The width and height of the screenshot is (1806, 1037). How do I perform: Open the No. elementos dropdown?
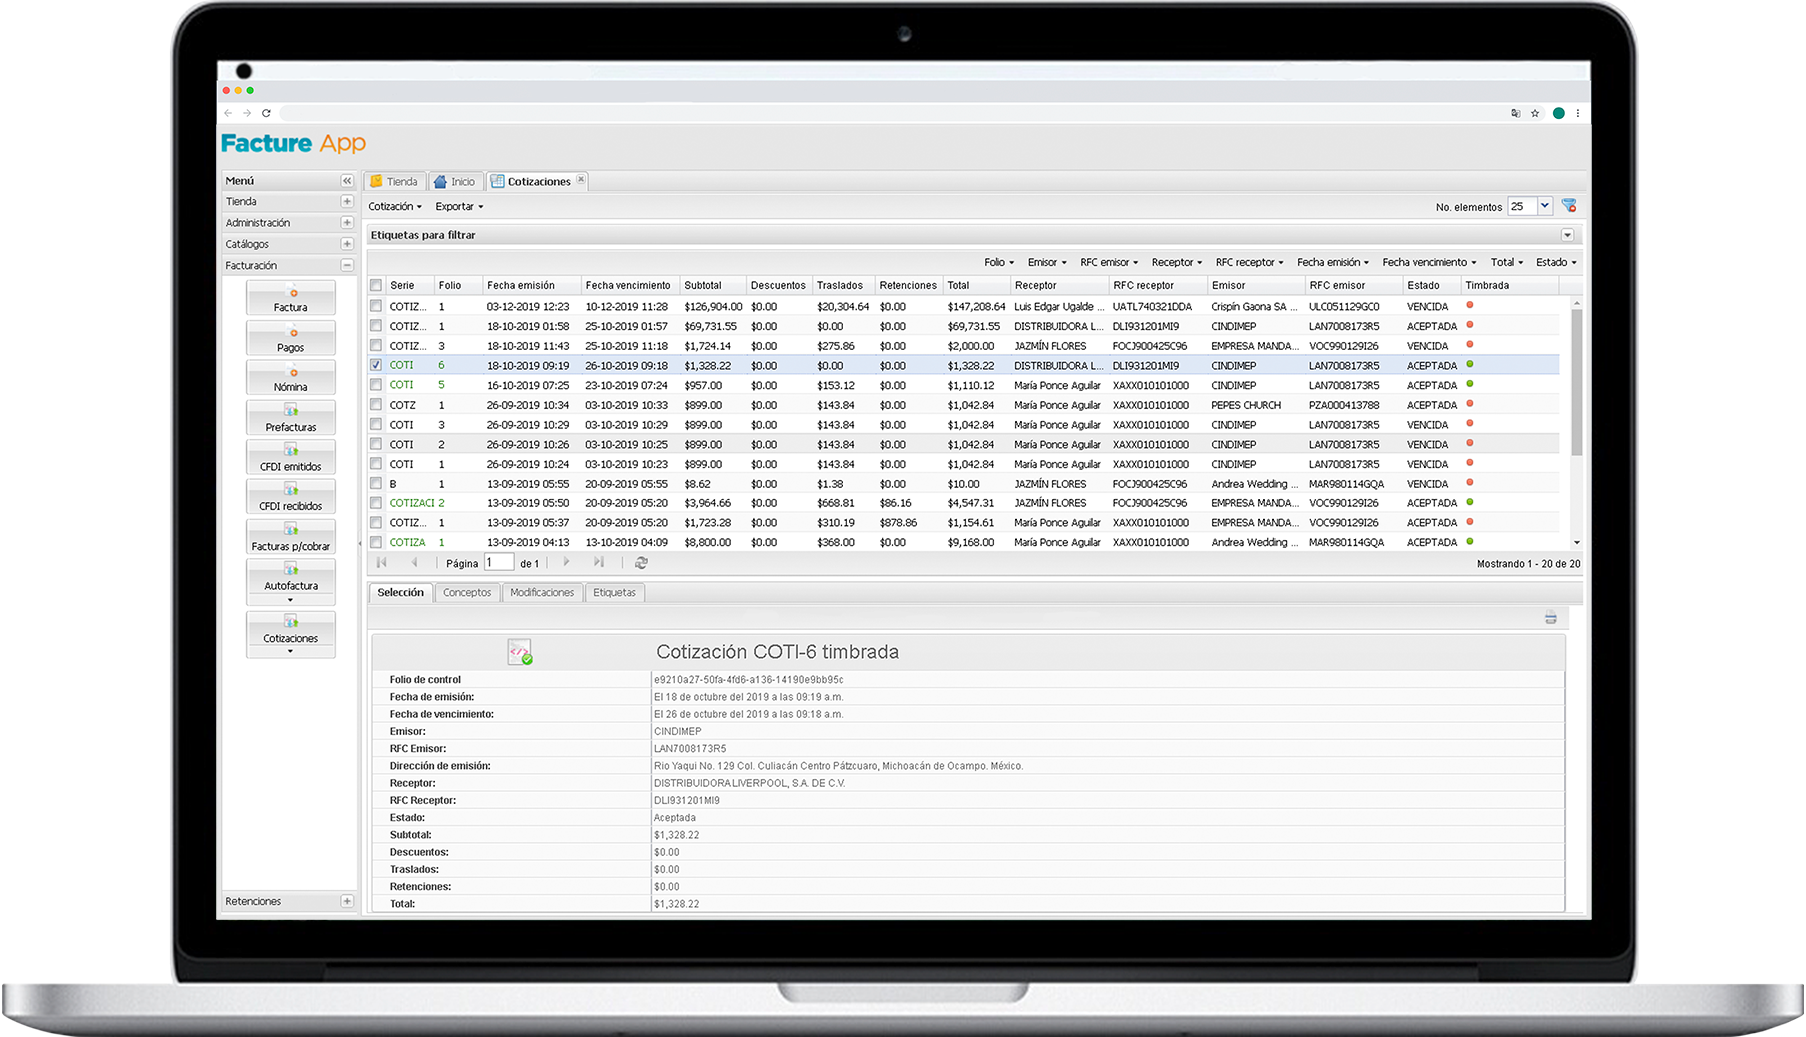[x=1544, y=206]
